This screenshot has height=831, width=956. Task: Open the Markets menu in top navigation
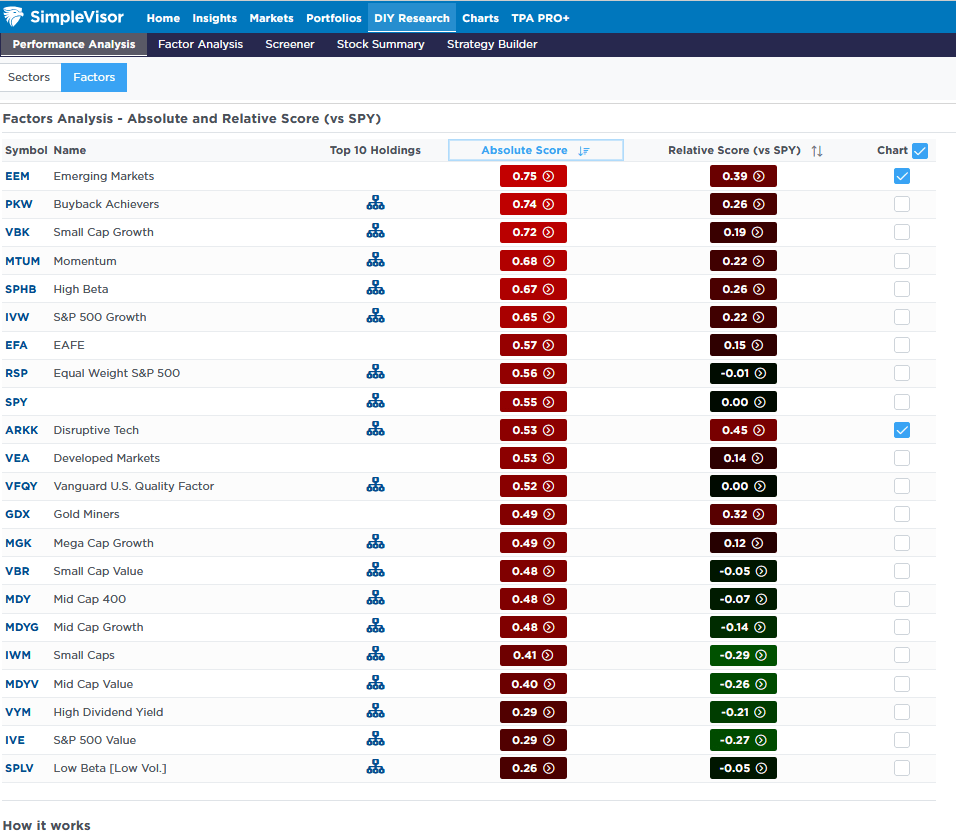[271, 18]
